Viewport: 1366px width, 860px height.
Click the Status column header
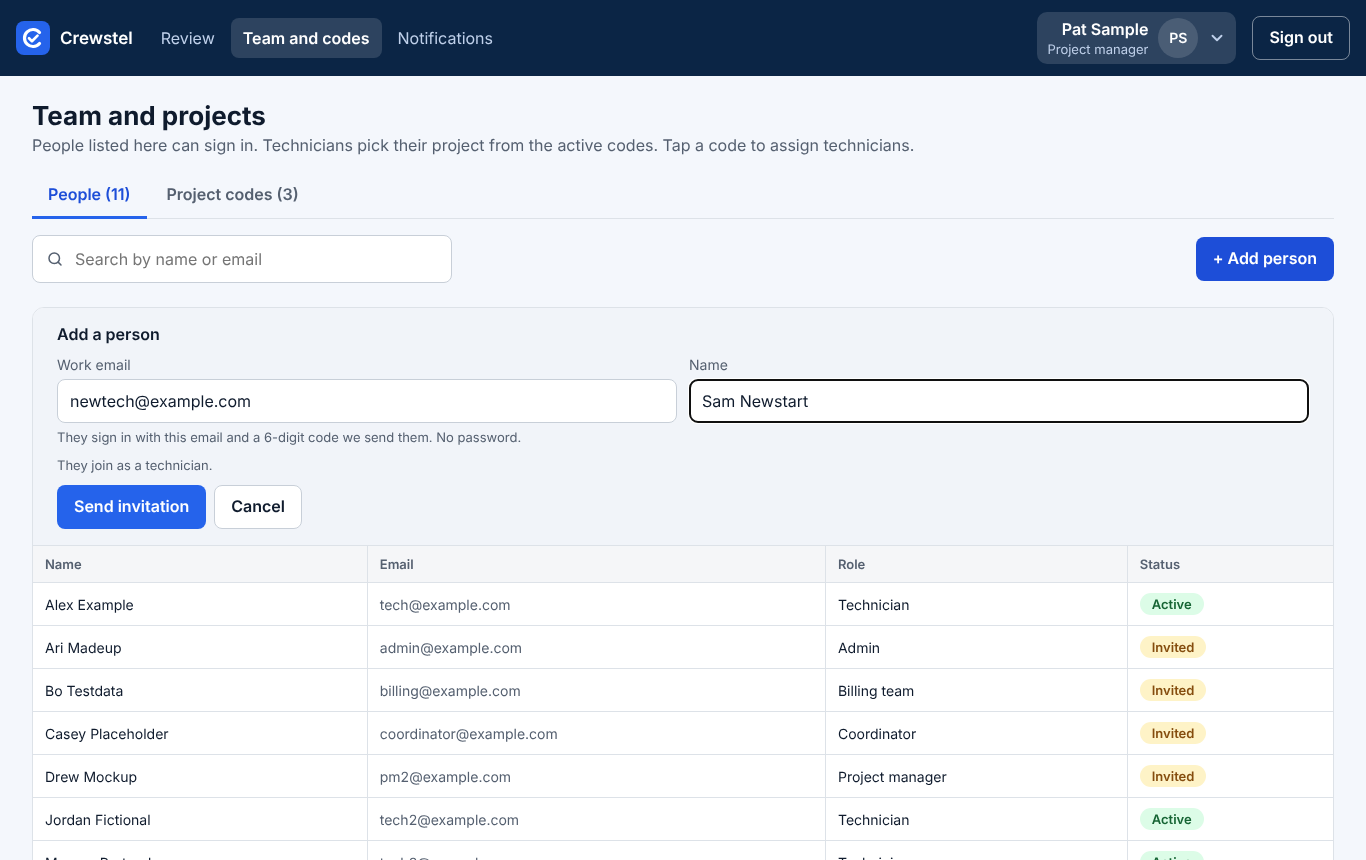coord(1160,565)
